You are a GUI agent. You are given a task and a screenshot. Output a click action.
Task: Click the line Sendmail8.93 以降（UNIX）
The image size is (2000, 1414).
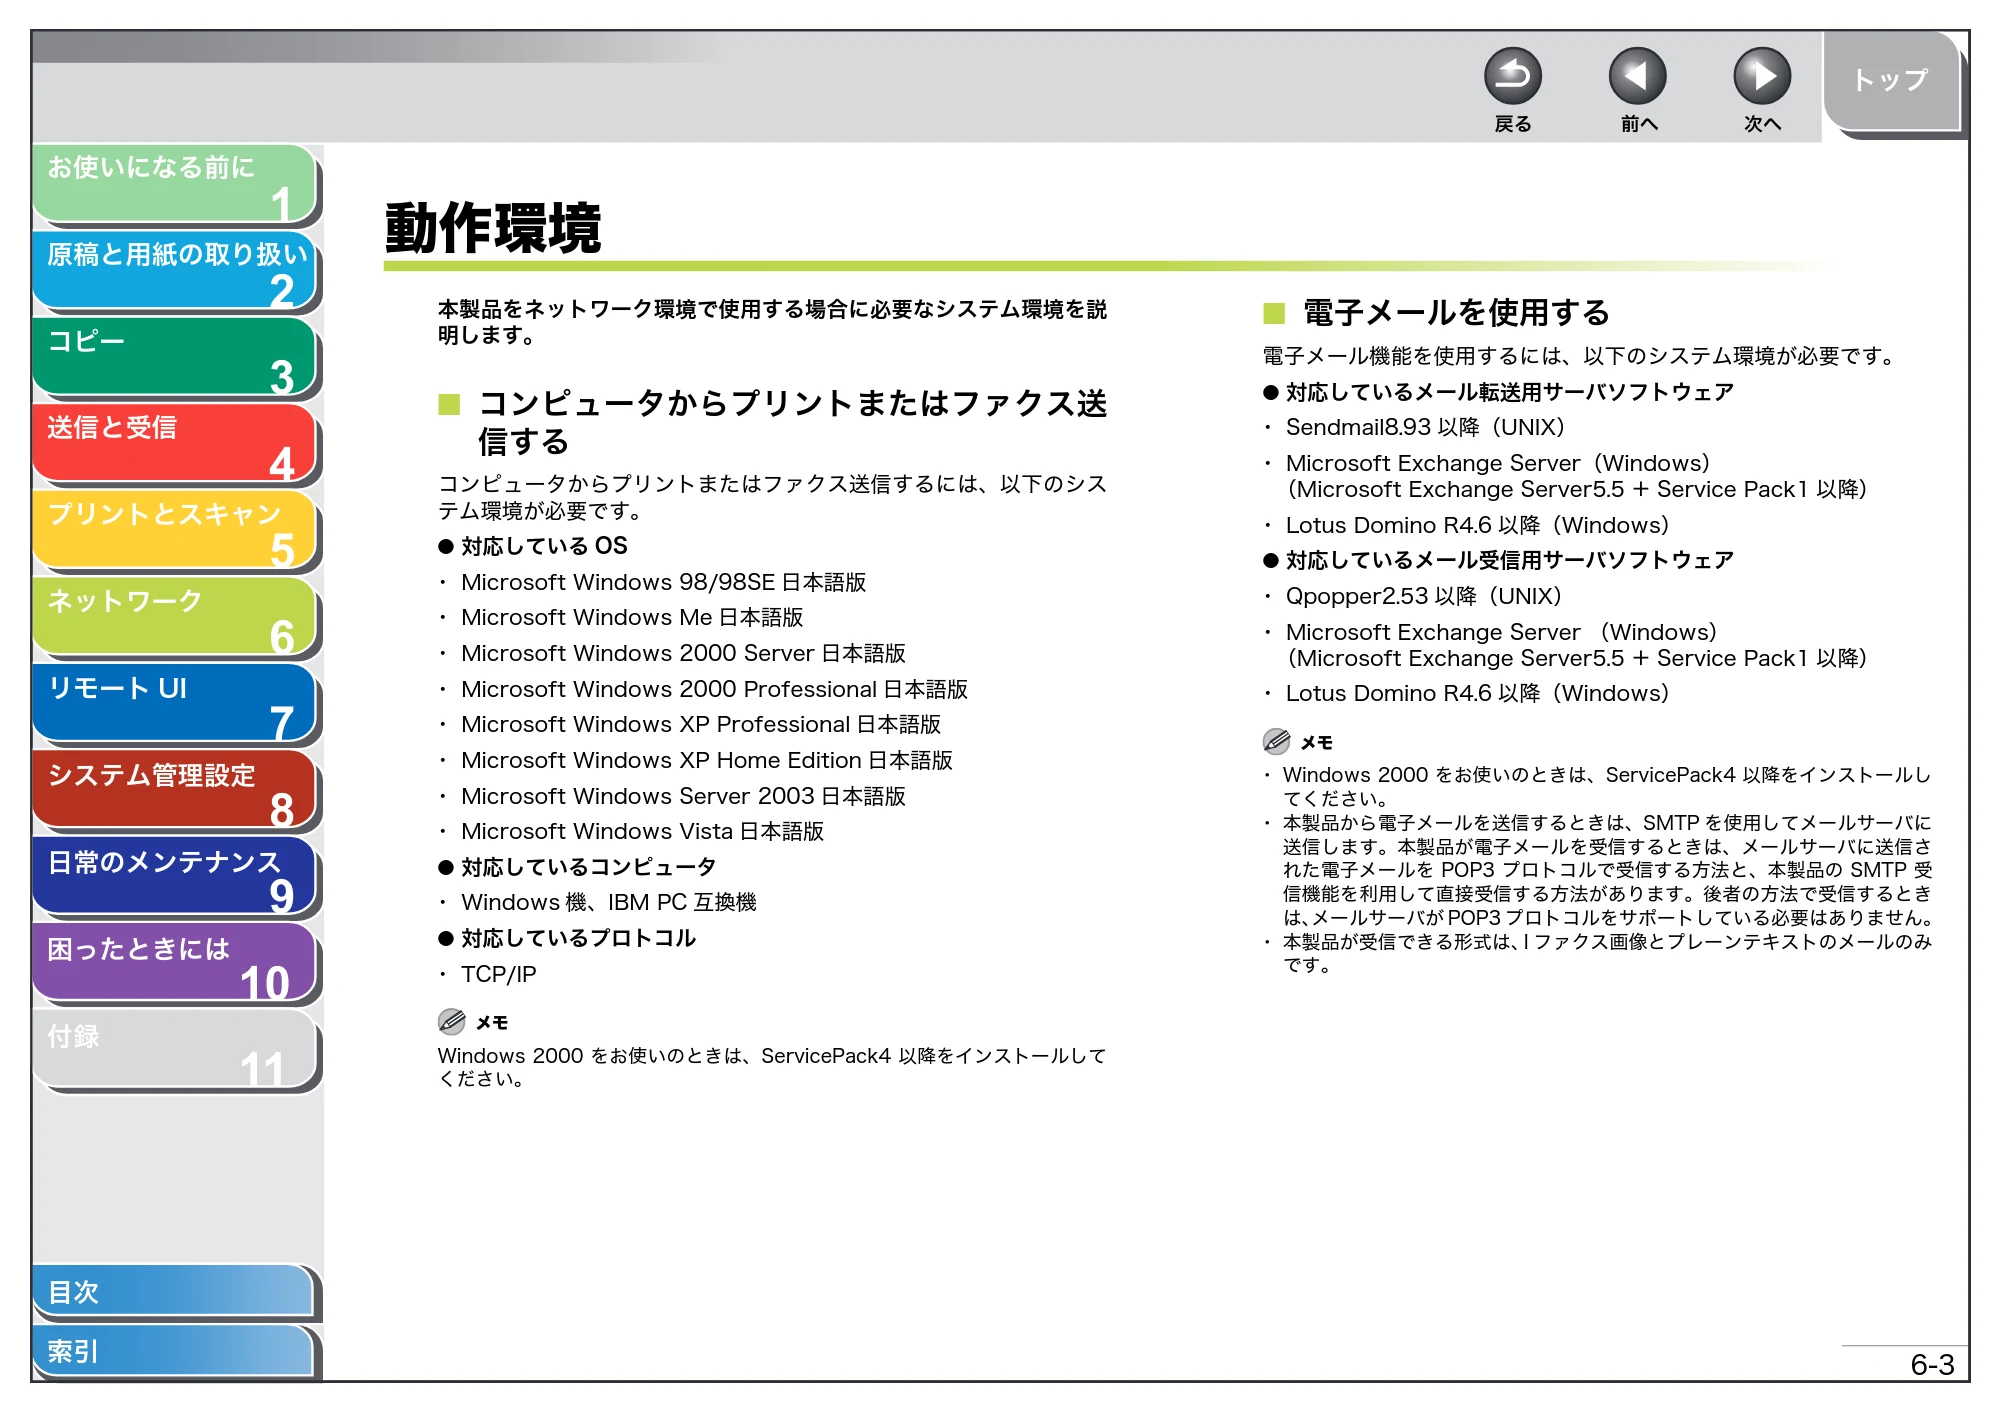(x=1425, y=427)
